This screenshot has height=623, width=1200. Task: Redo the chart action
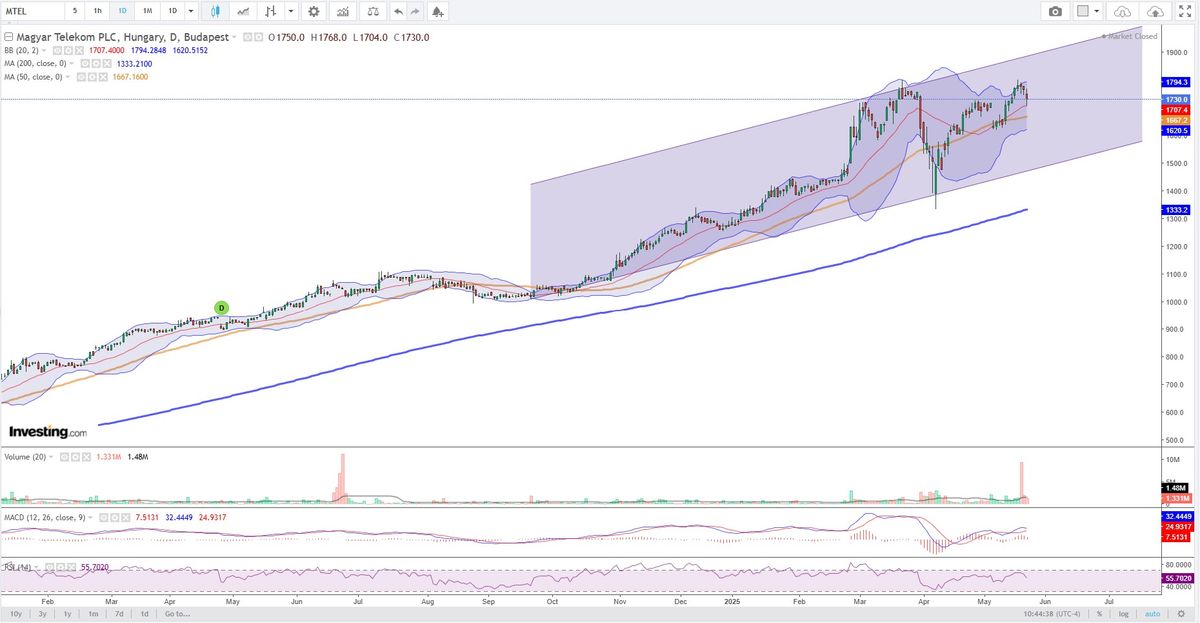tap(415, 11)
